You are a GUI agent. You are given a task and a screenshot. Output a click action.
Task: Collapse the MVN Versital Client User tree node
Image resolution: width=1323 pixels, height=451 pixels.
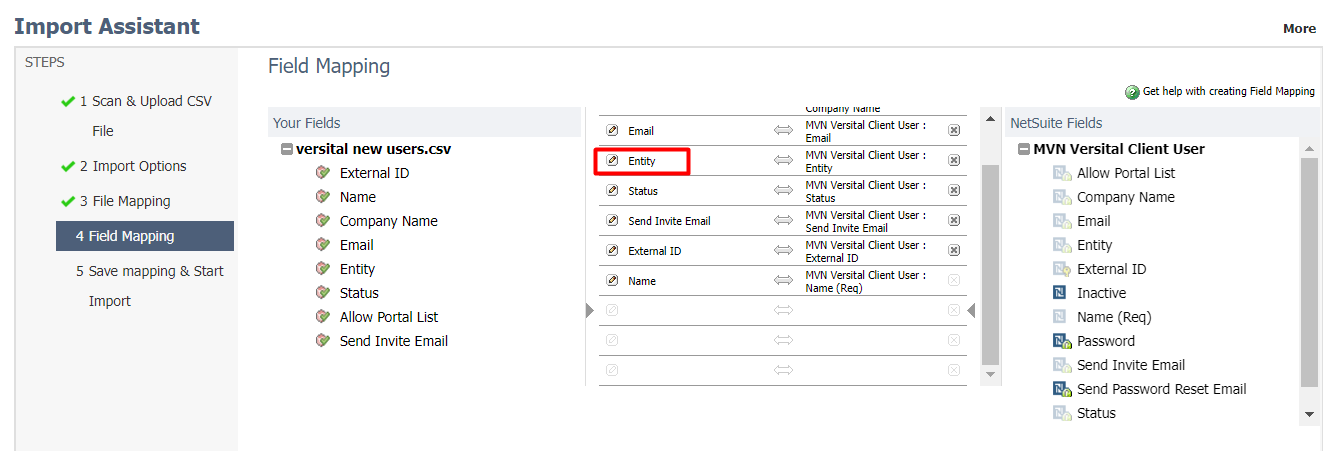(x=1024, y=149)
